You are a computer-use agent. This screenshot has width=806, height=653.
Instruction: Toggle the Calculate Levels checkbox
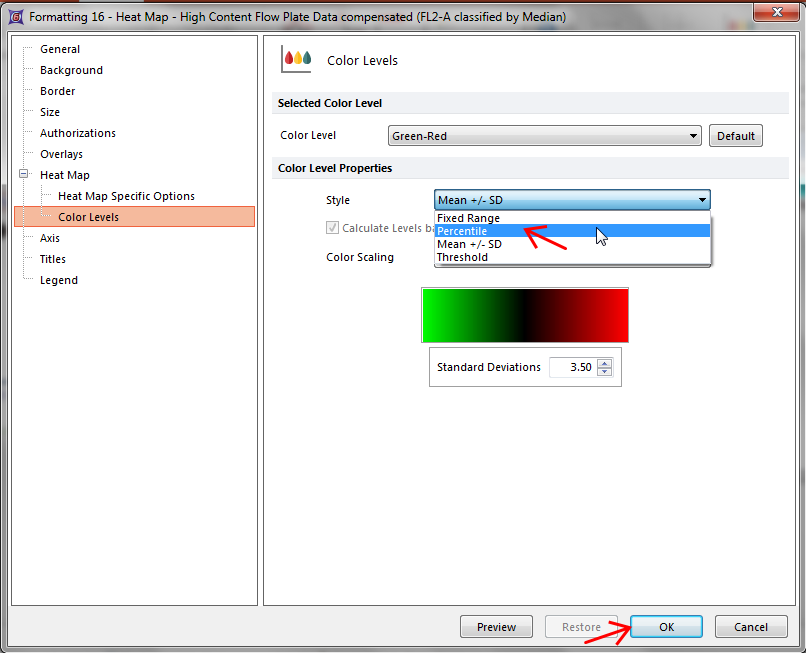(333, 228)
